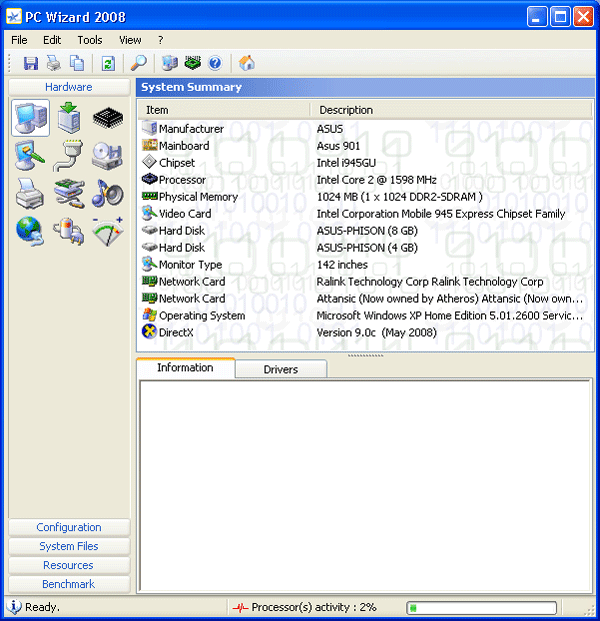
Task: Click the Print toolbar icon
Action: tap(54, 63)
